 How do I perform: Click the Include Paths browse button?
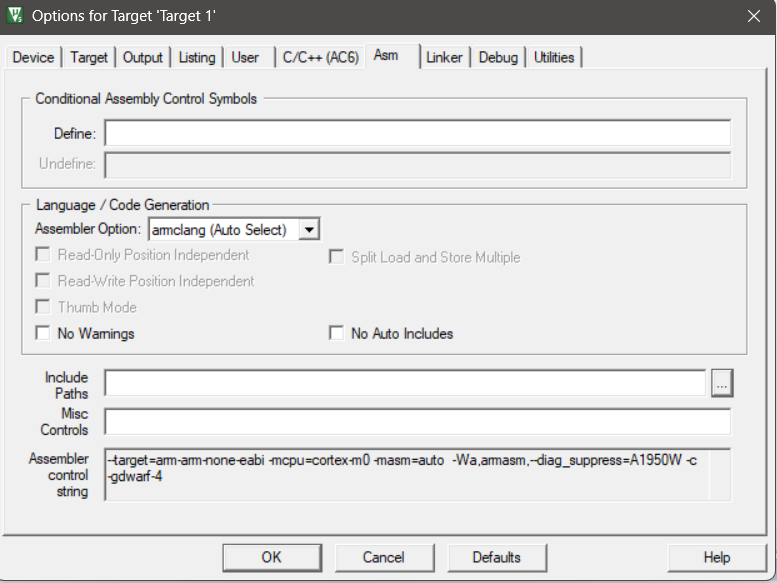point(722,382)
